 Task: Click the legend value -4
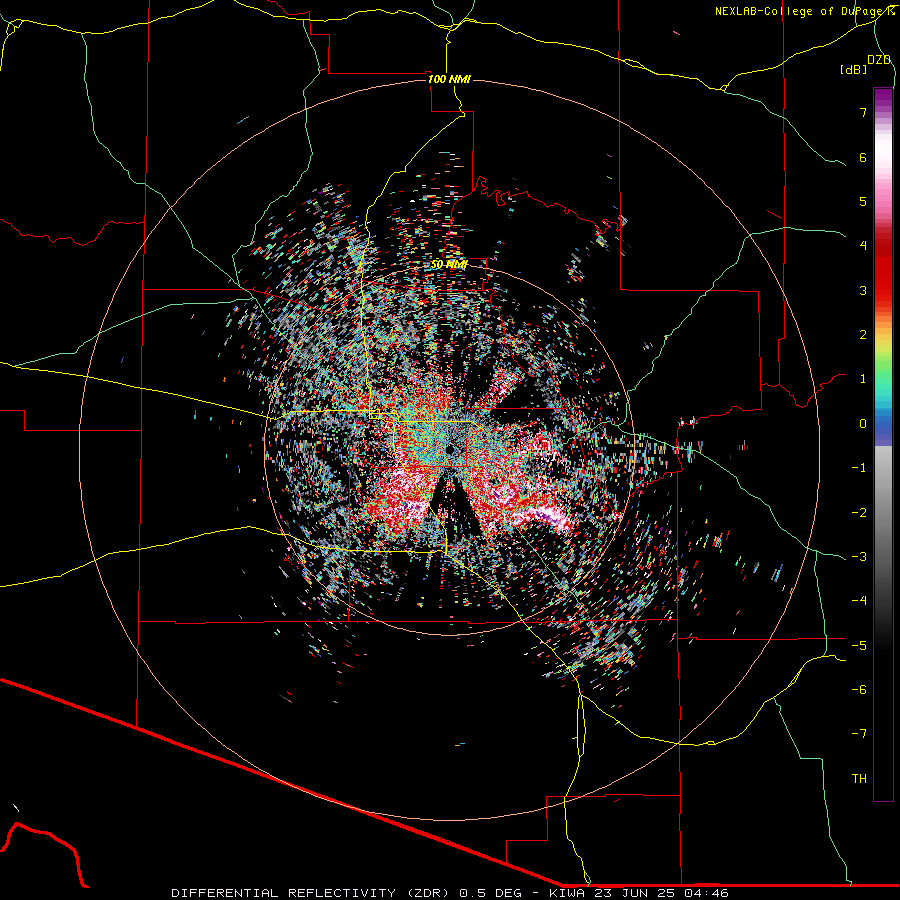859,600
